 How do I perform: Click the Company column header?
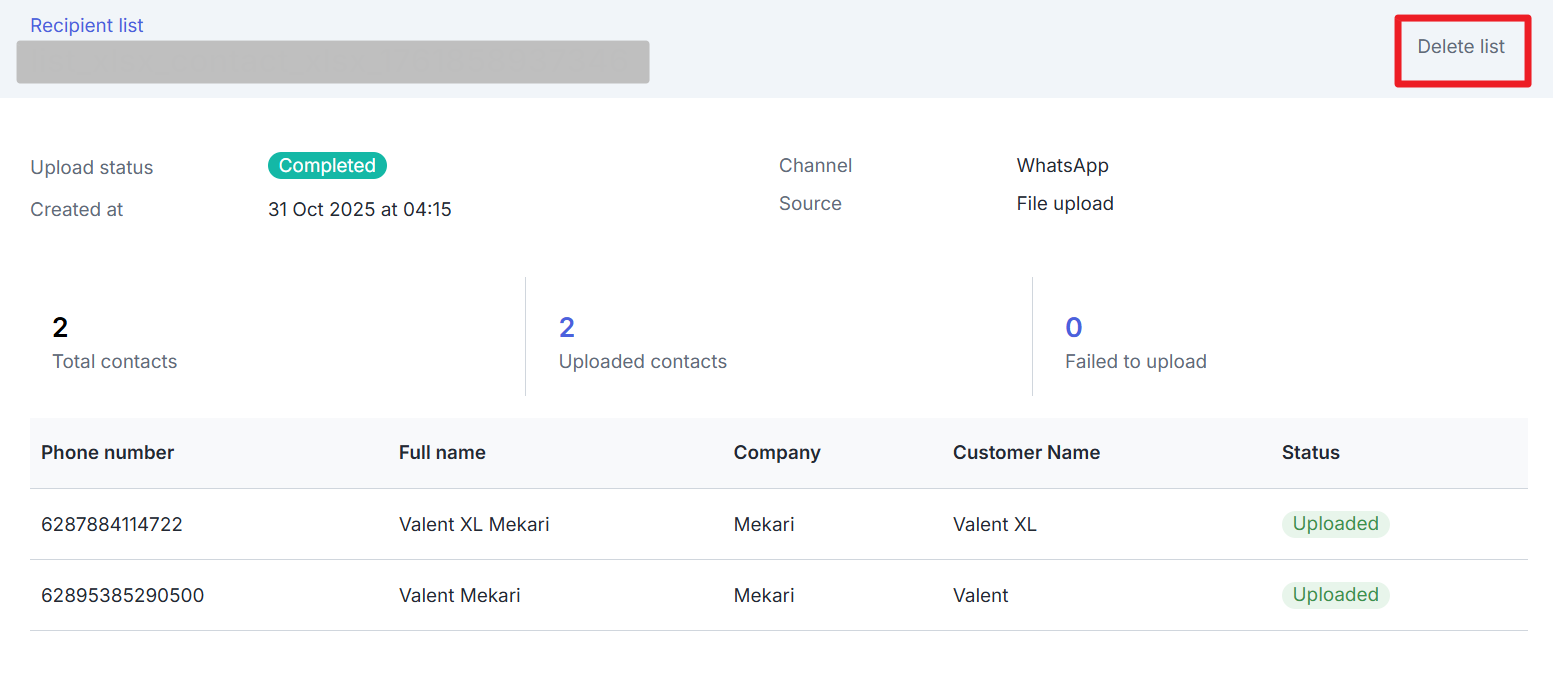(x=776, y=453)
